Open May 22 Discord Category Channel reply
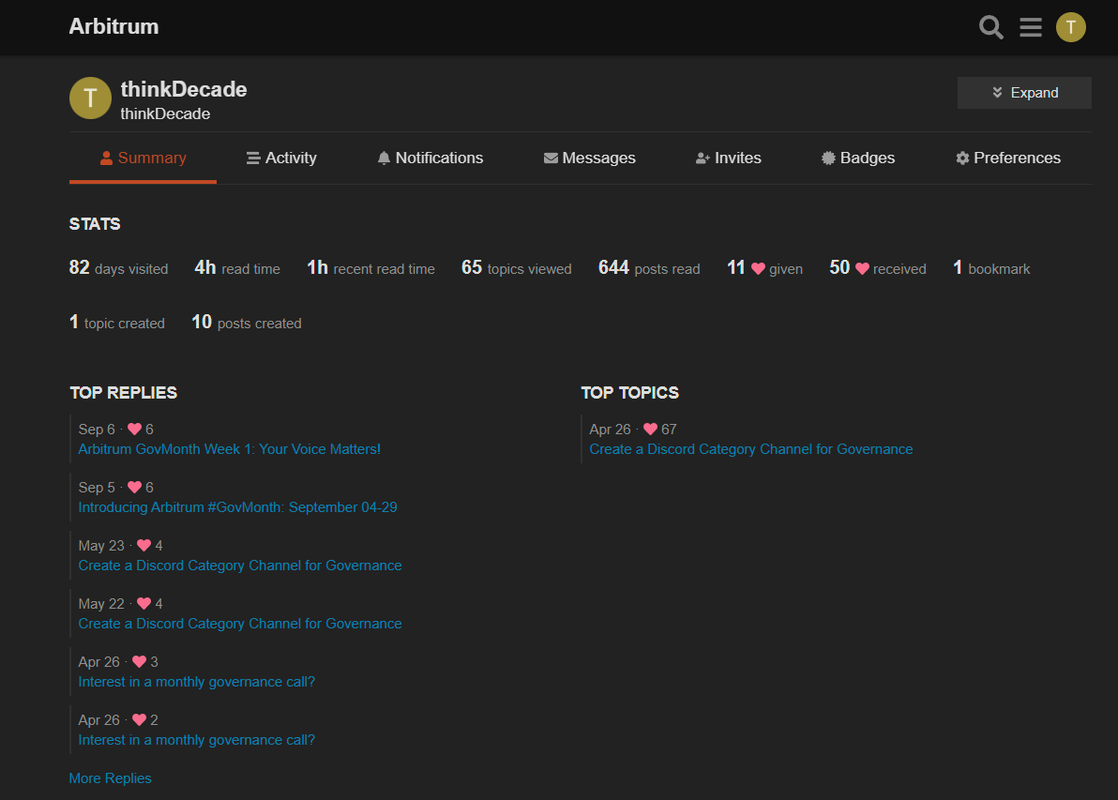This screenshot has width=1118, height=800. (x=240, y=624)
